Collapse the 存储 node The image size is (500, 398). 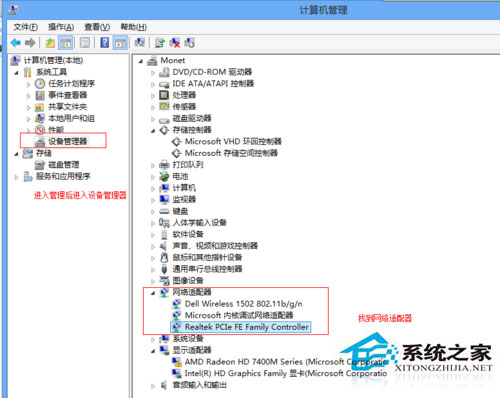pos(17,154)
